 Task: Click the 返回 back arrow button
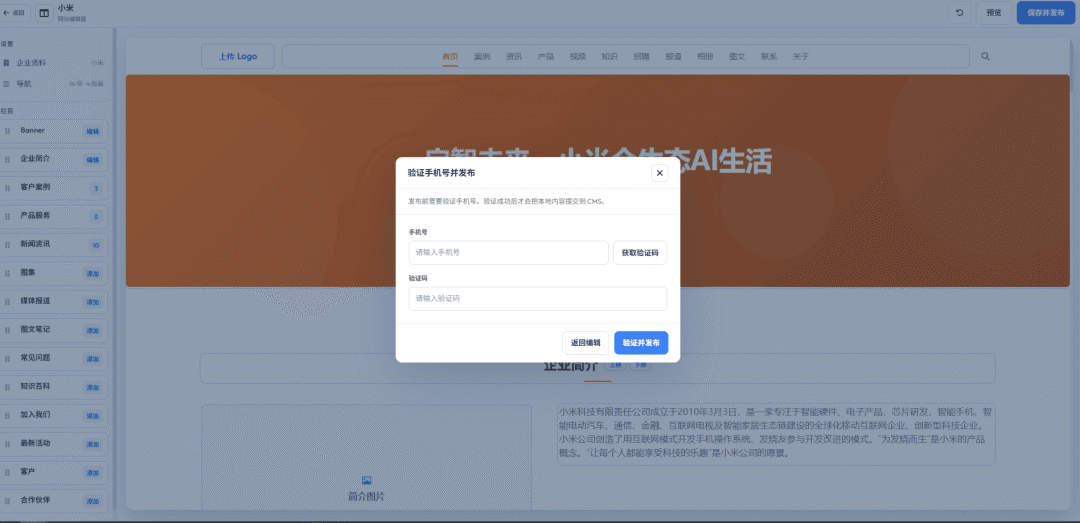[x=14, y=12]
